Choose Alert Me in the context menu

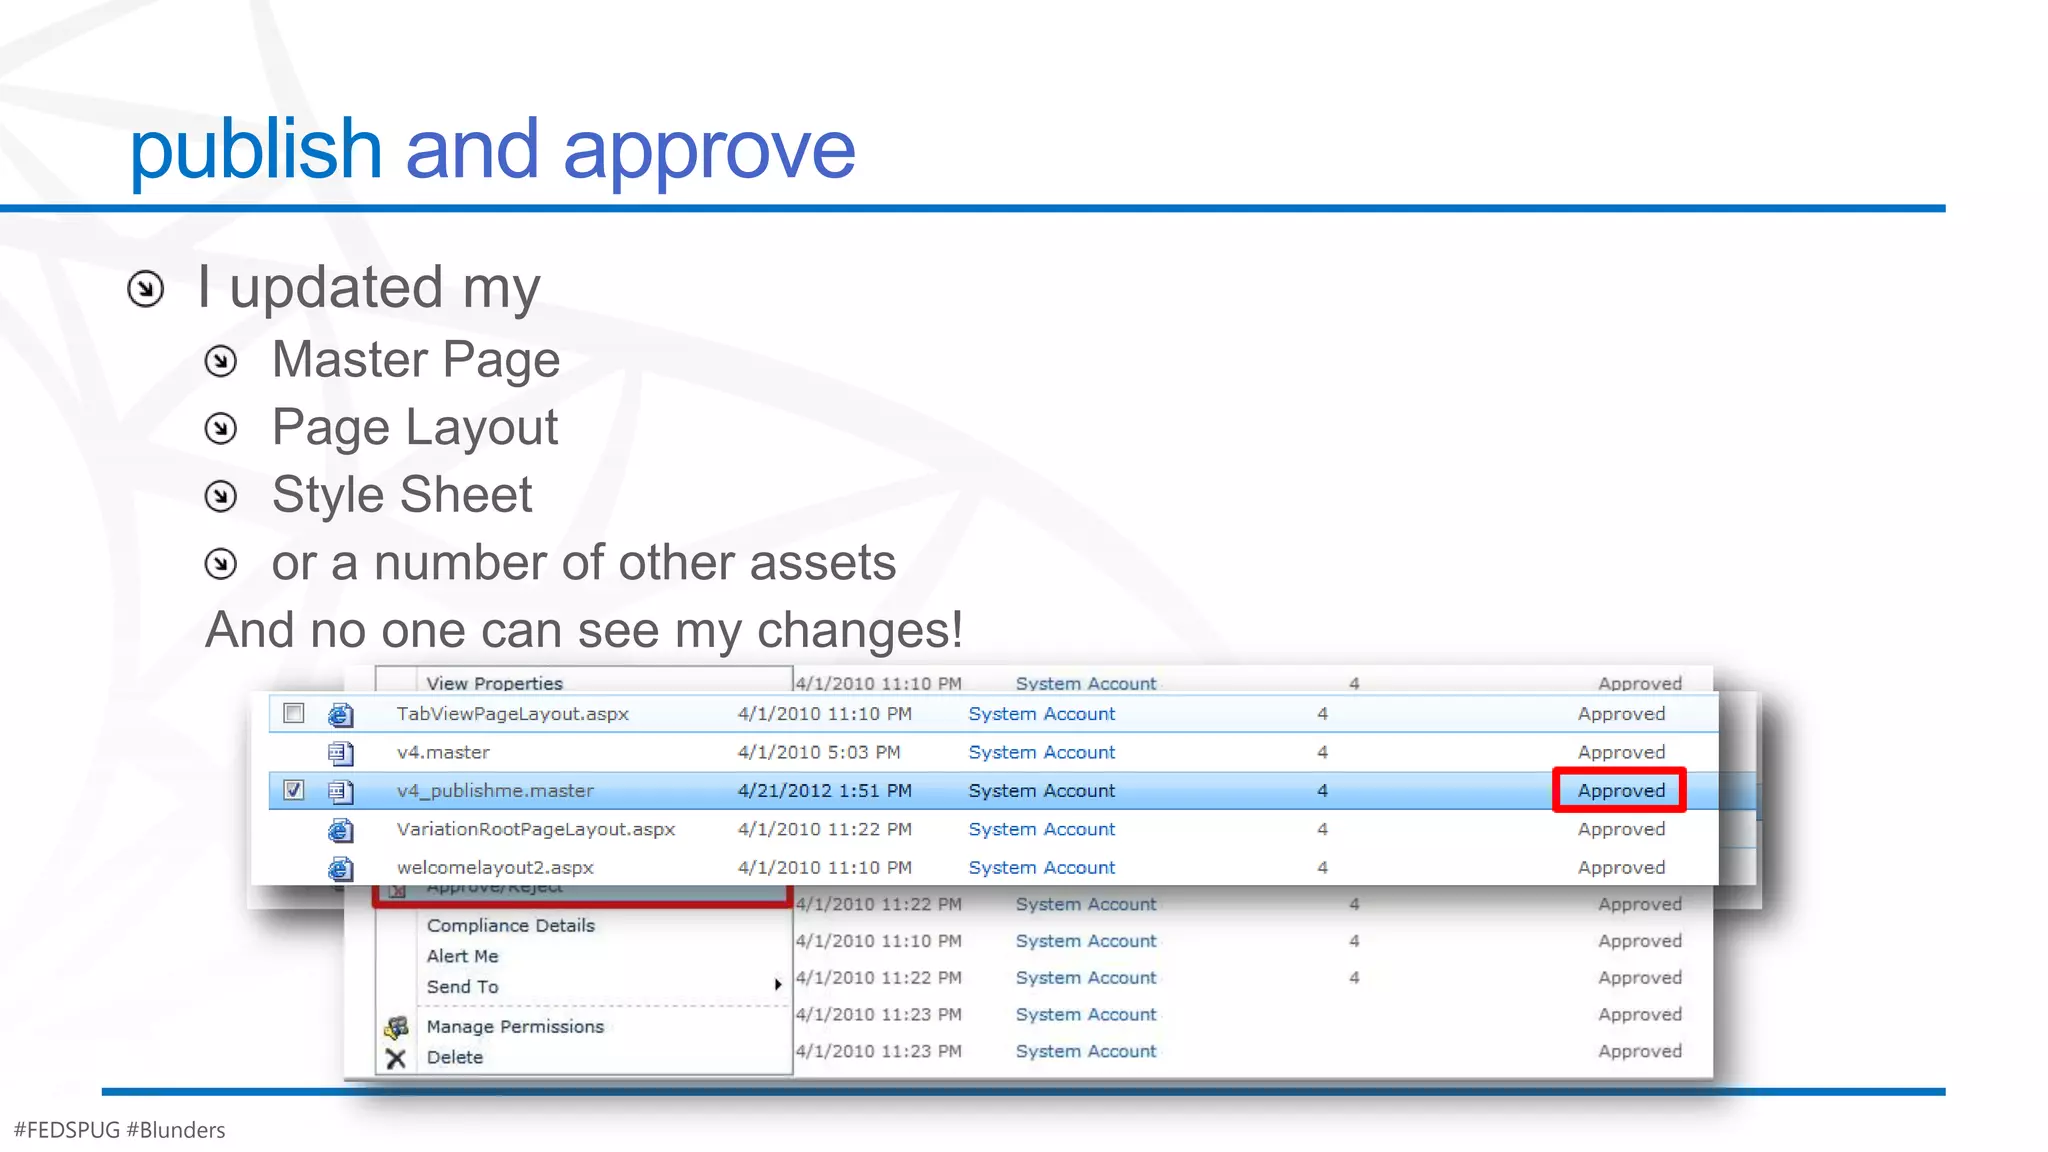click(462, 956)
